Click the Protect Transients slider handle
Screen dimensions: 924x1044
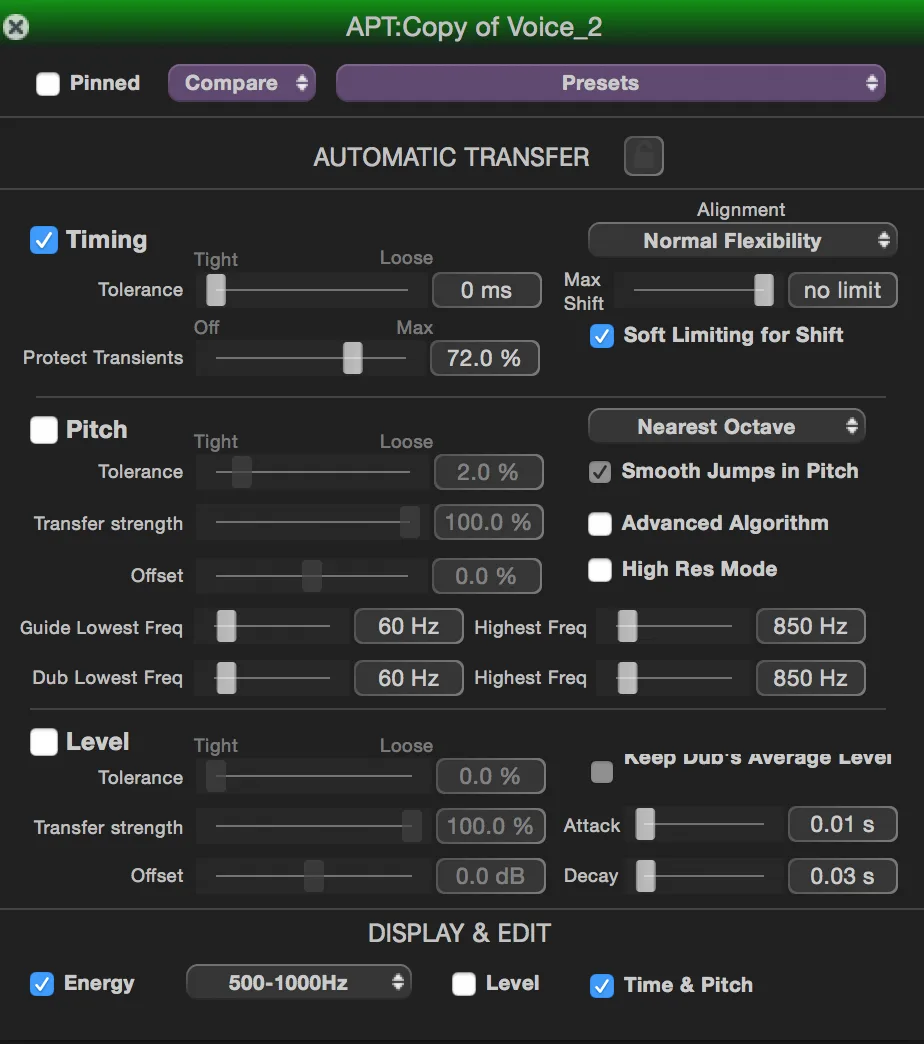[352, 358]
